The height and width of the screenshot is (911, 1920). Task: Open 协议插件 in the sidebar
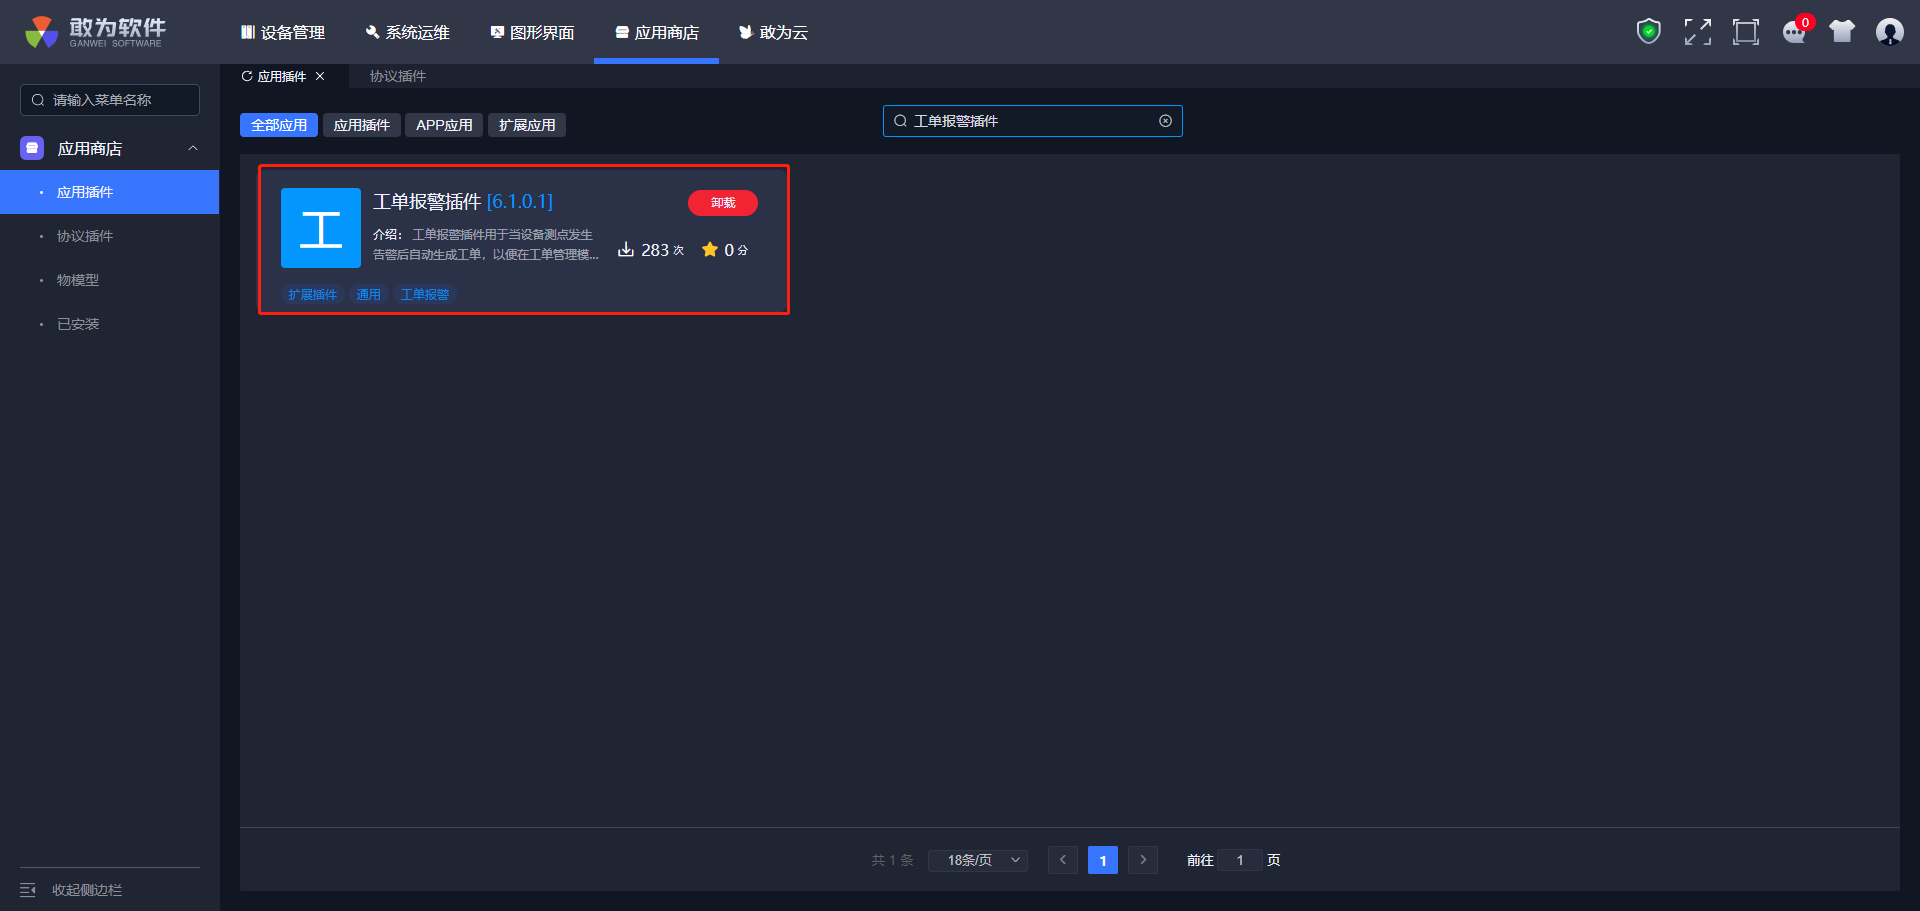pos(110,236)
